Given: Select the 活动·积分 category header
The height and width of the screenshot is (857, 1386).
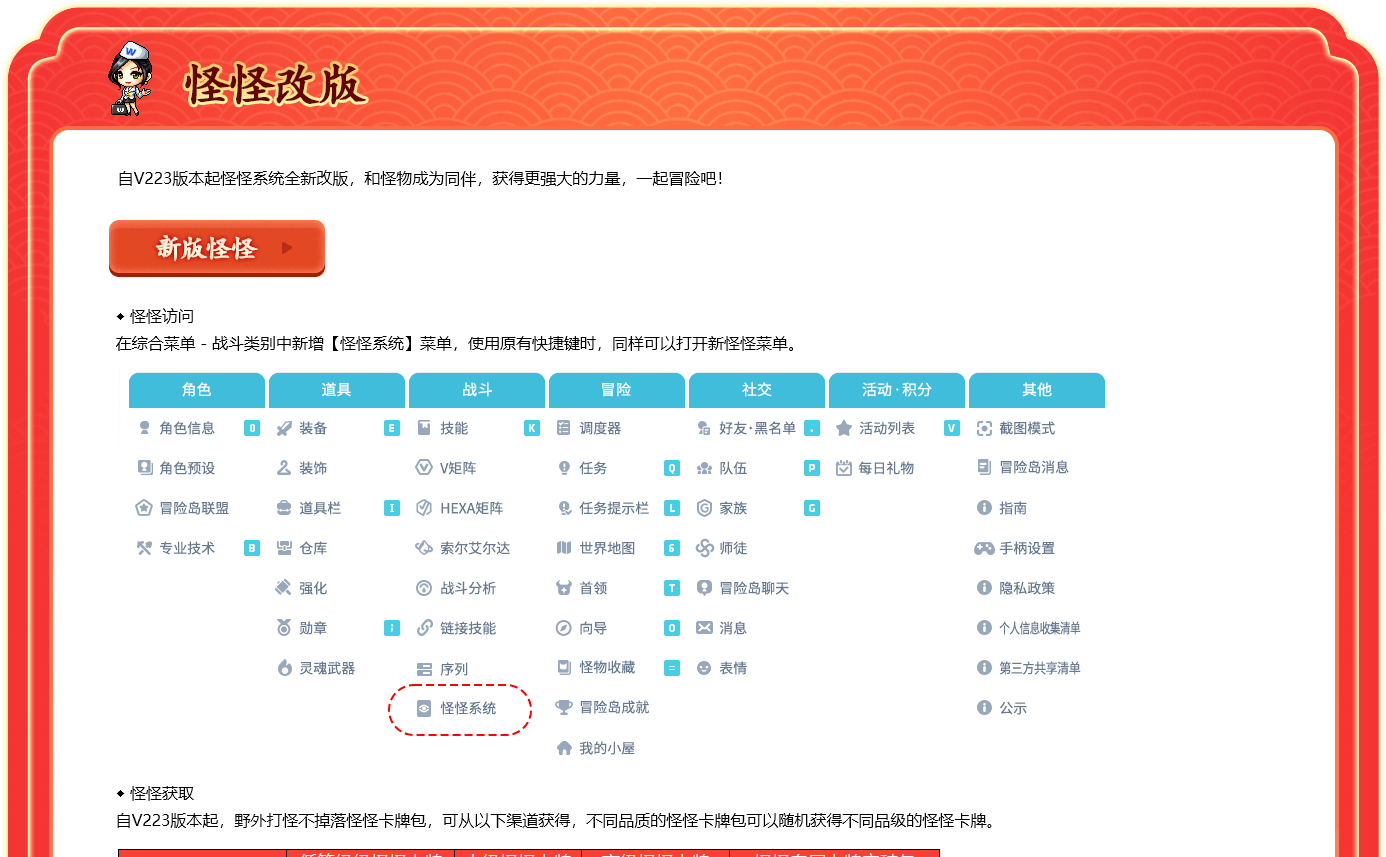Looking at the screenshot, I should point(897,390).
